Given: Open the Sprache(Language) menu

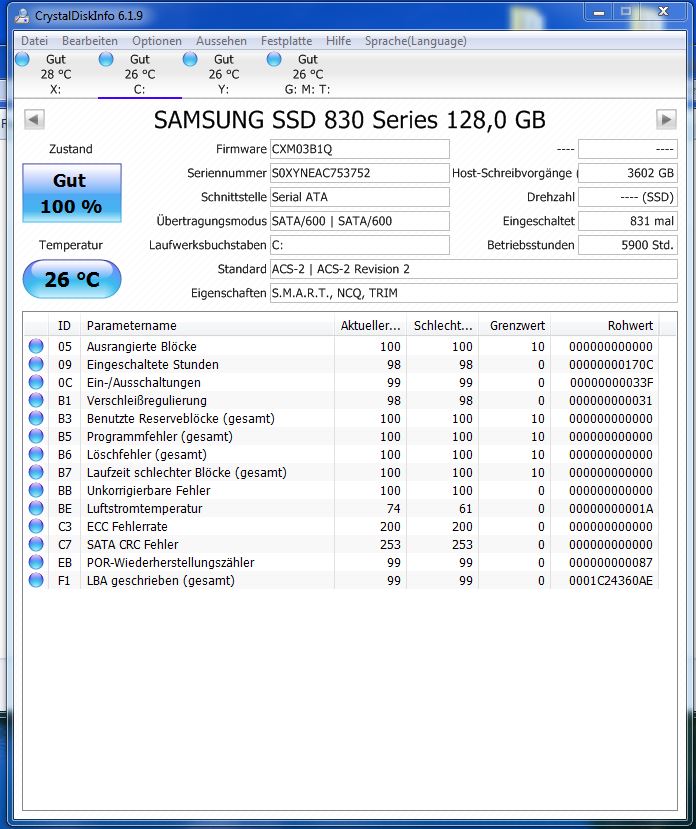Looking at the screenshot, I should tap(416, 41).
